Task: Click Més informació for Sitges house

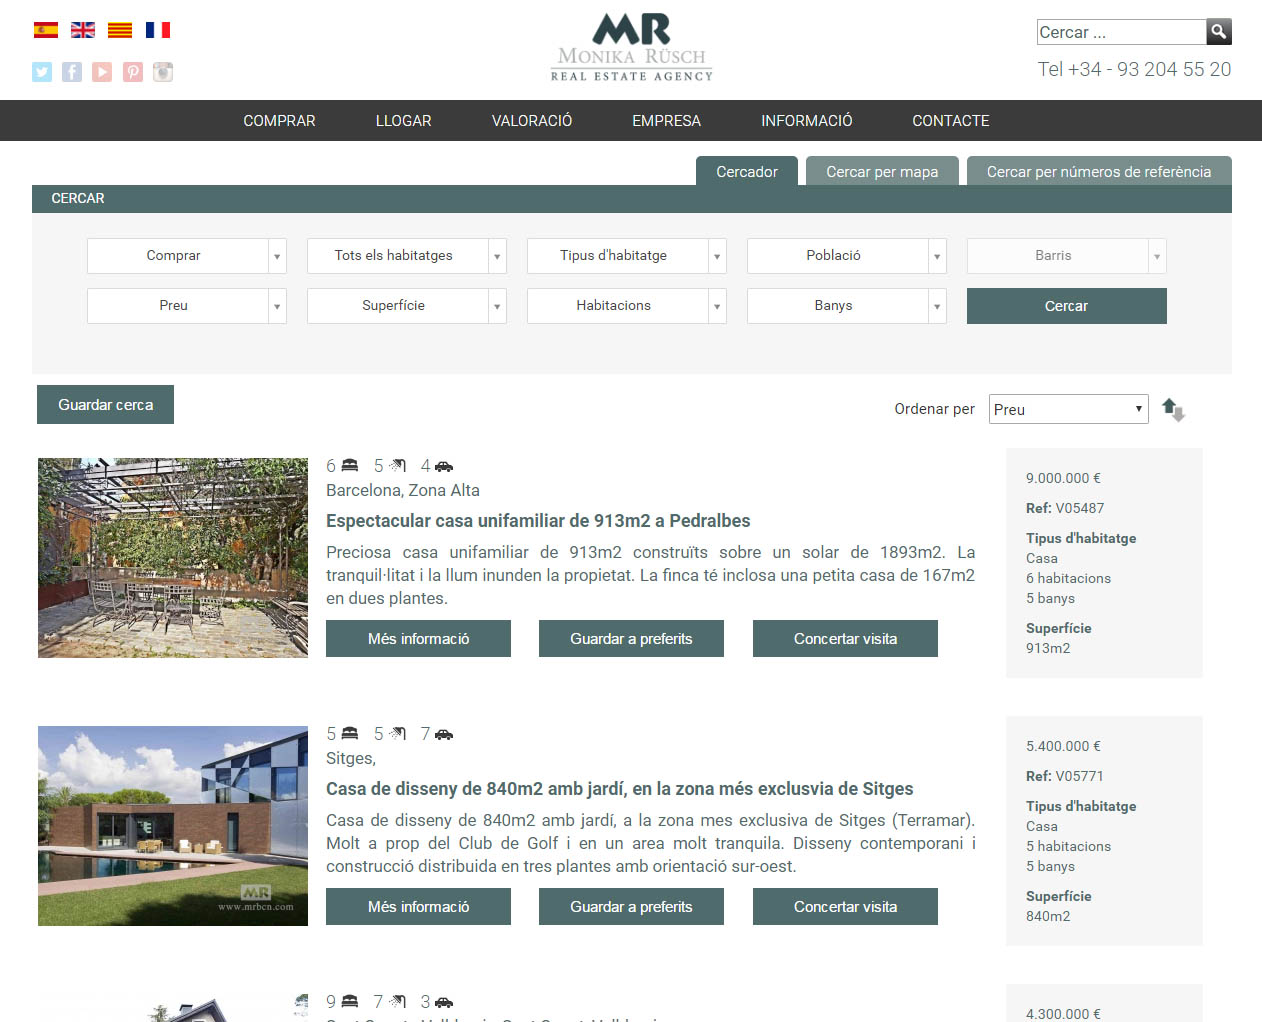Action: coord(418,907)
